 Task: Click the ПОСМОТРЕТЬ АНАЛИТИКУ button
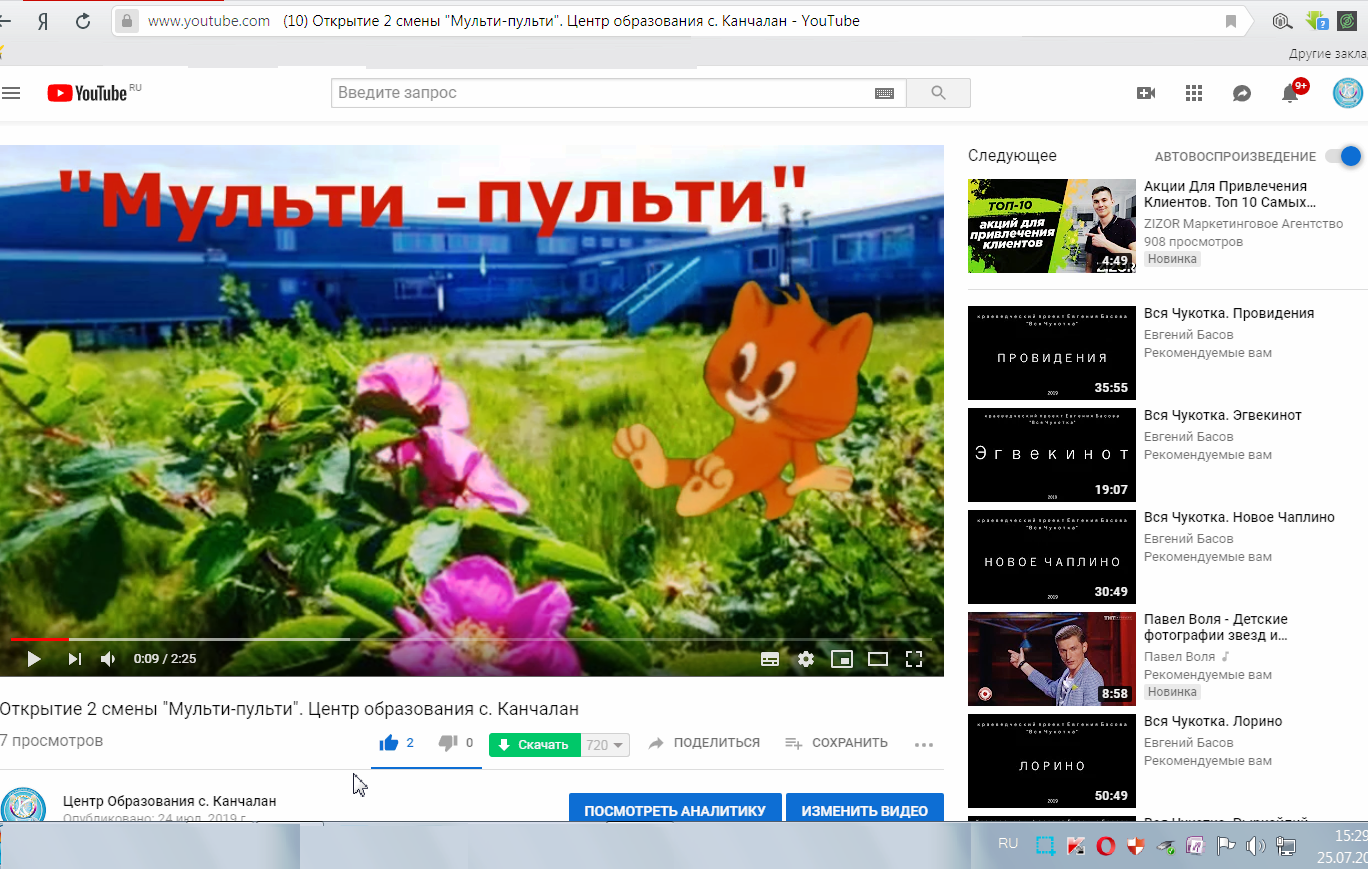pyautogui.click(x=675, y=809)
